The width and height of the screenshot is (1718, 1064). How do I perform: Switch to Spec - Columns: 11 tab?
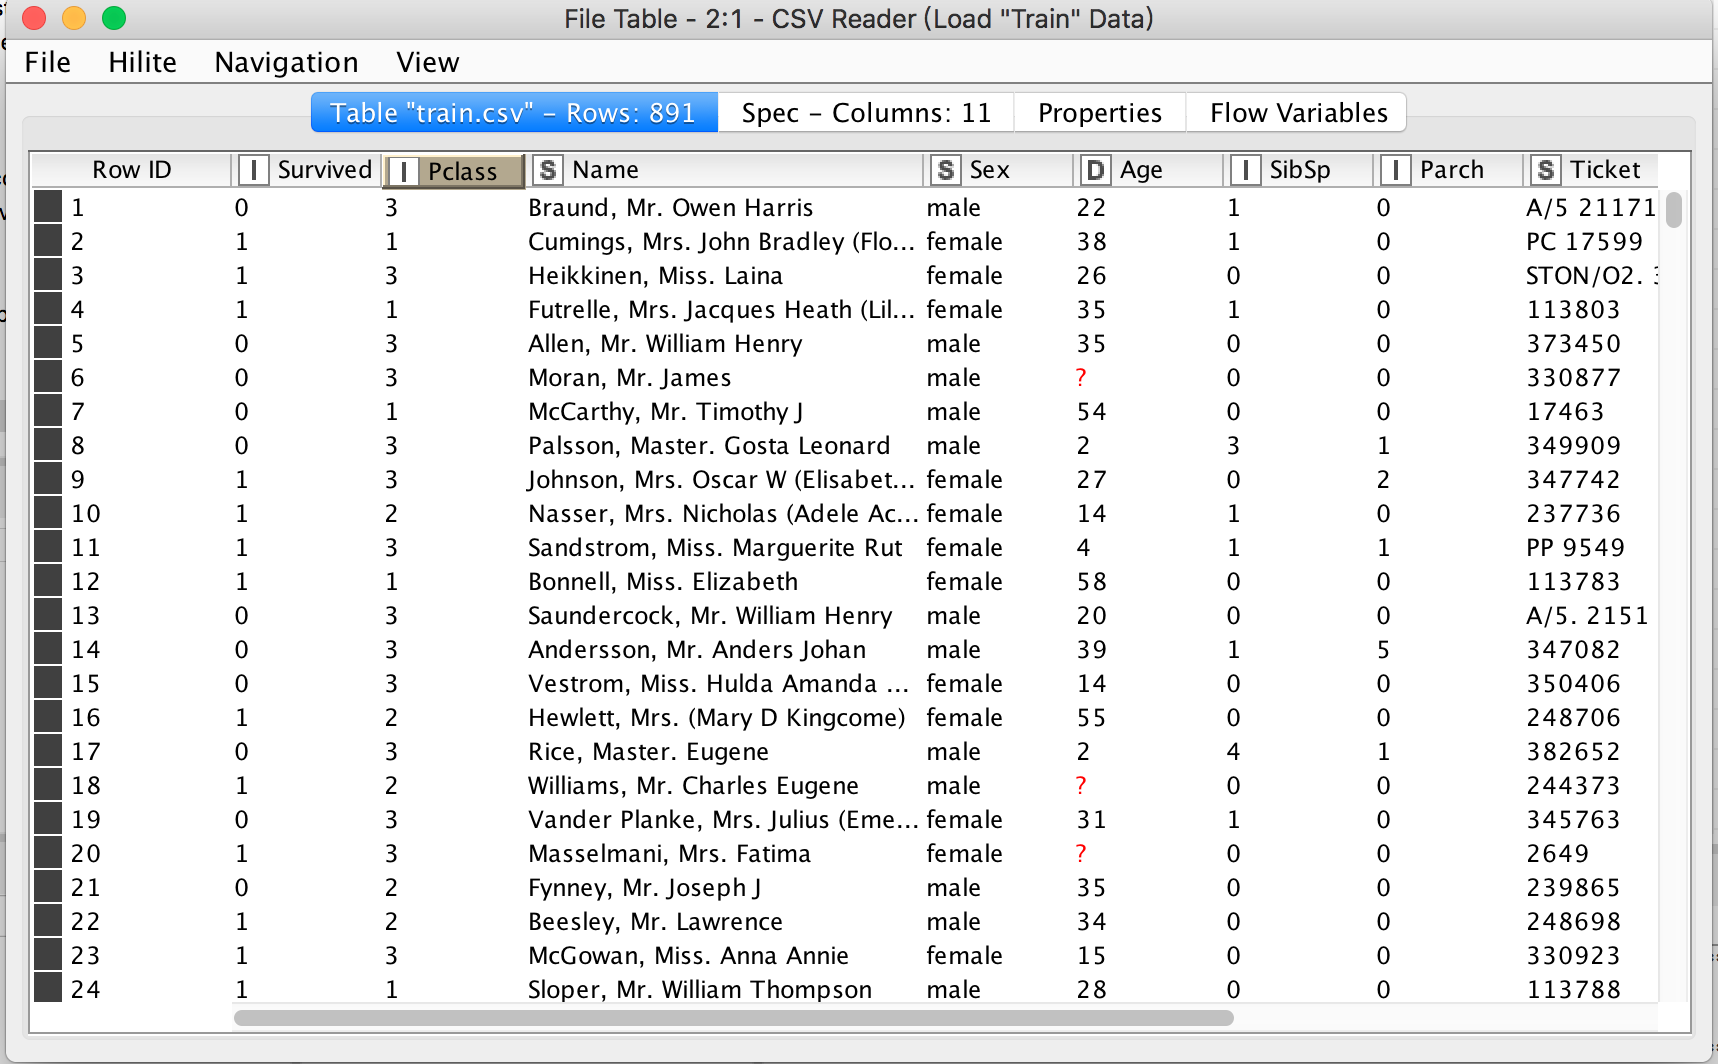(x=866, y=113)
